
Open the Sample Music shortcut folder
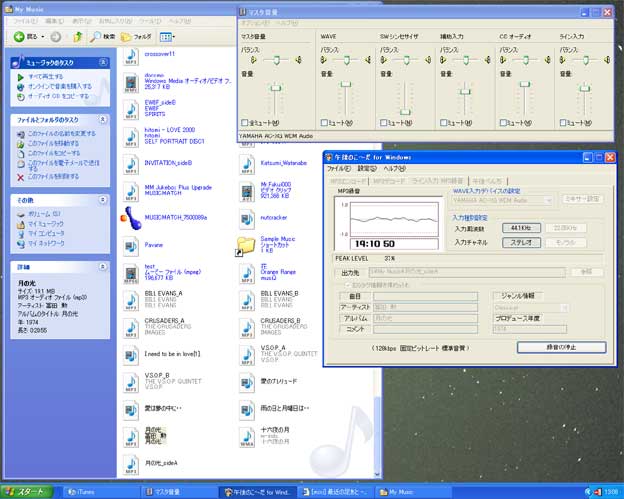(245, 245)
